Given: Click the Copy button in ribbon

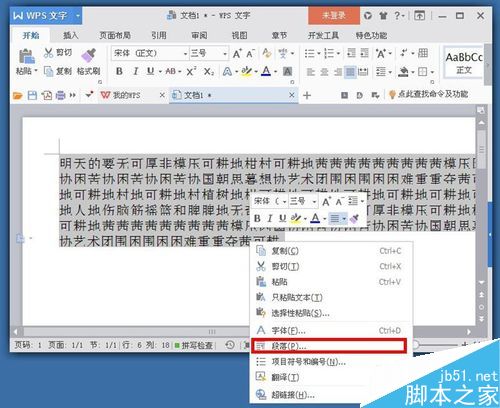Looking at the screenshot, I should click(x=58, y=71).
